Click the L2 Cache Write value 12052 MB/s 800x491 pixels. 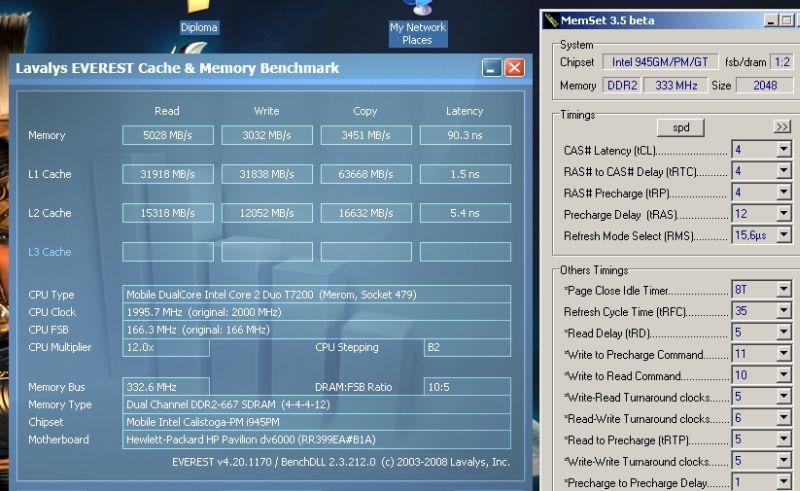pos(267,213)
